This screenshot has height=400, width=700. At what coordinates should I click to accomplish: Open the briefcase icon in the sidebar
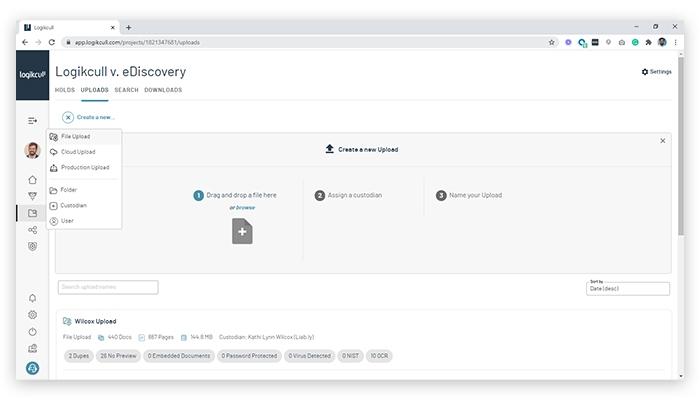(32, 348)
